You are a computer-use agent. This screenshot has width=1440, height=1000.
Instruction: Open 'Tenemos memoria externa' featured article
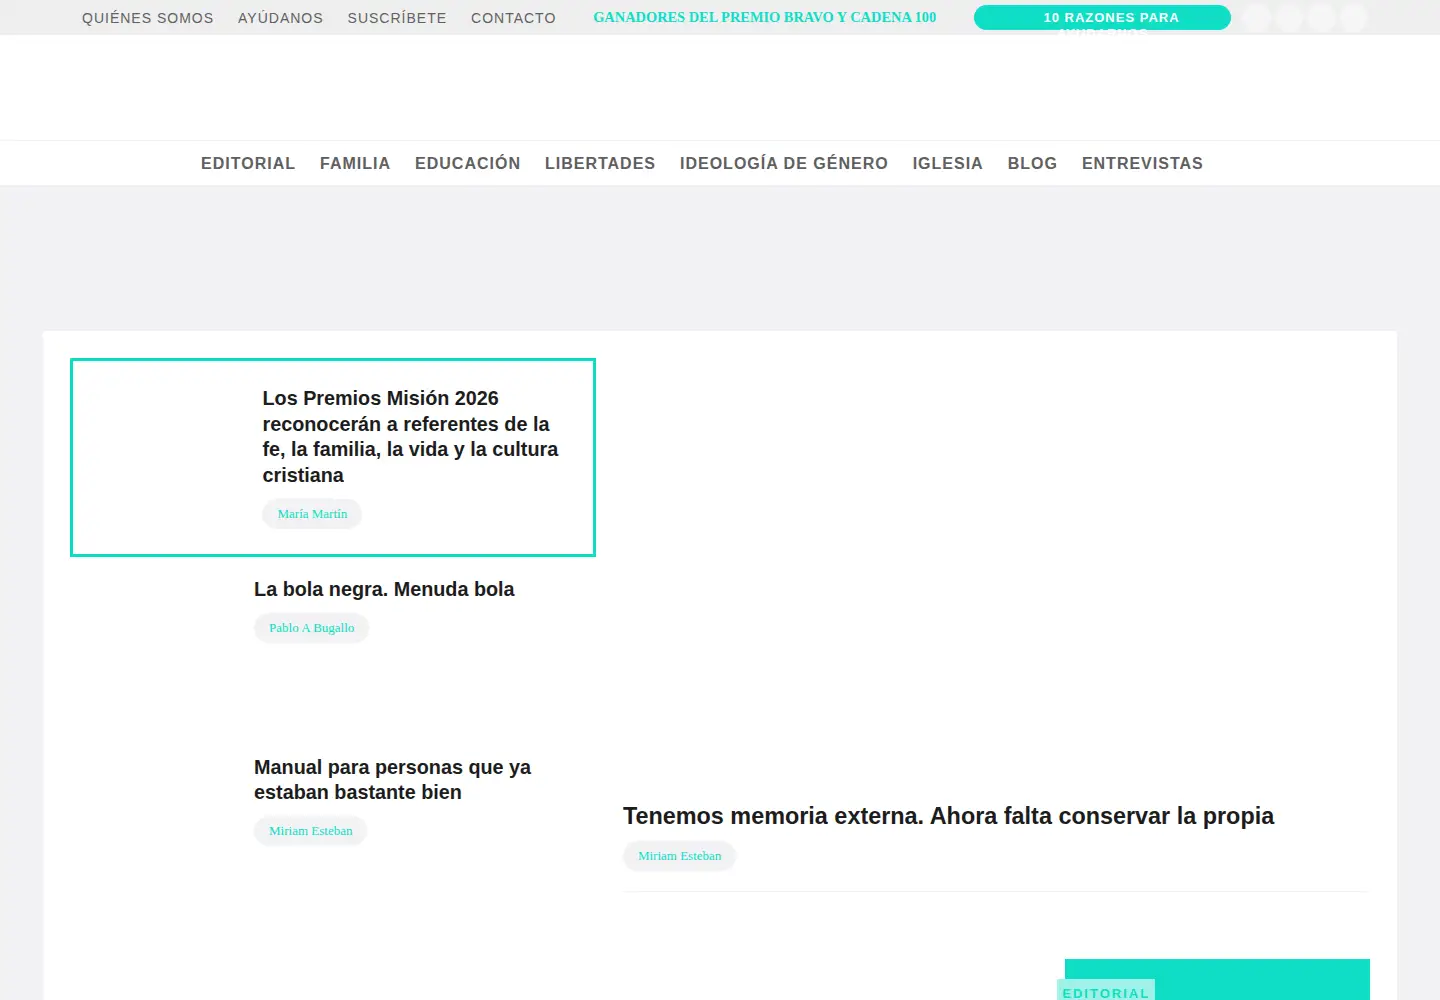click(948, 816)
